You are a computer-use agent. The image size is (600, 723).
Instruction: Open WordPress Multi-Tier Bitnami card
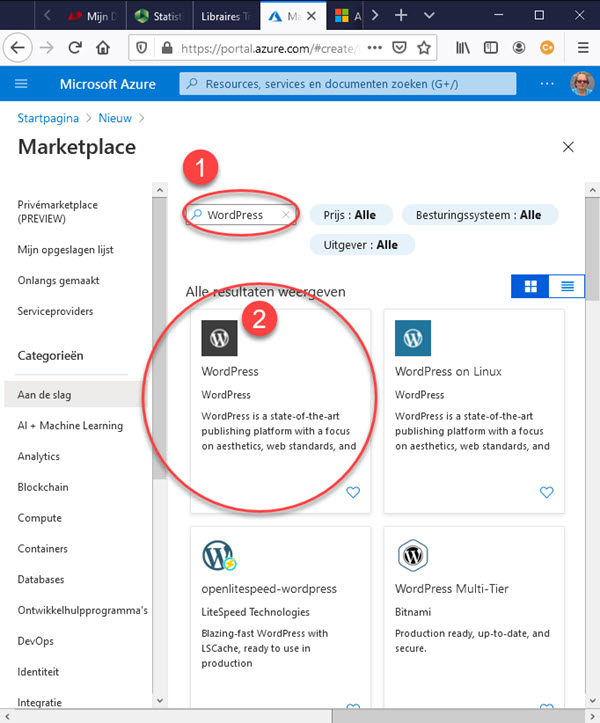pos(474,618)
